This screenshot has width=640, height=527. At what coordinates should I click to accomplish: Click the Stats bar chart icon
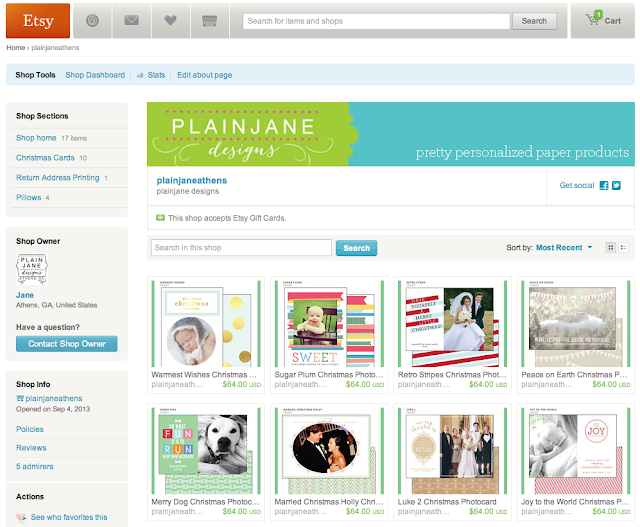(140, 75)
